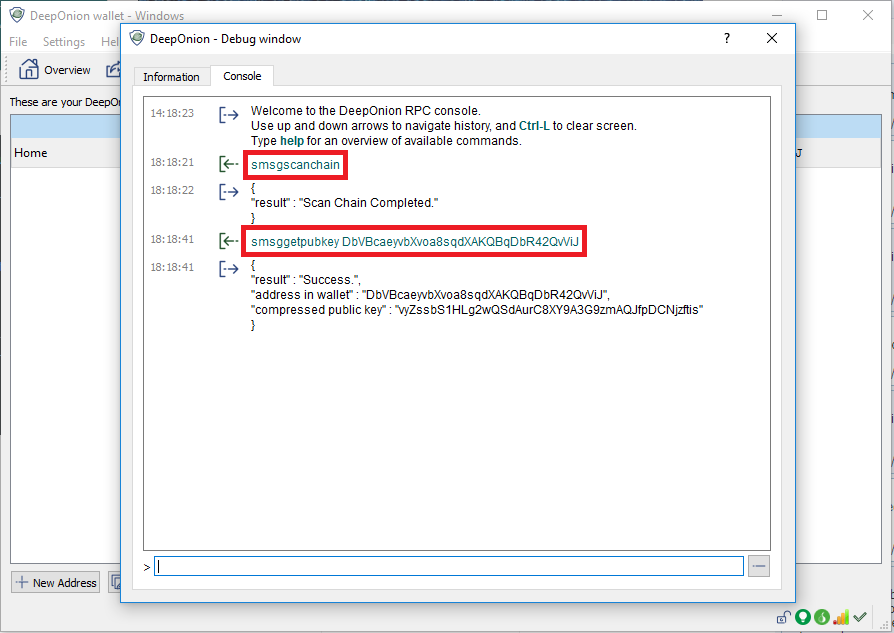Click the "Type help for an overview" console line
This screenshot has height=633, width=894.
point(386,141)
